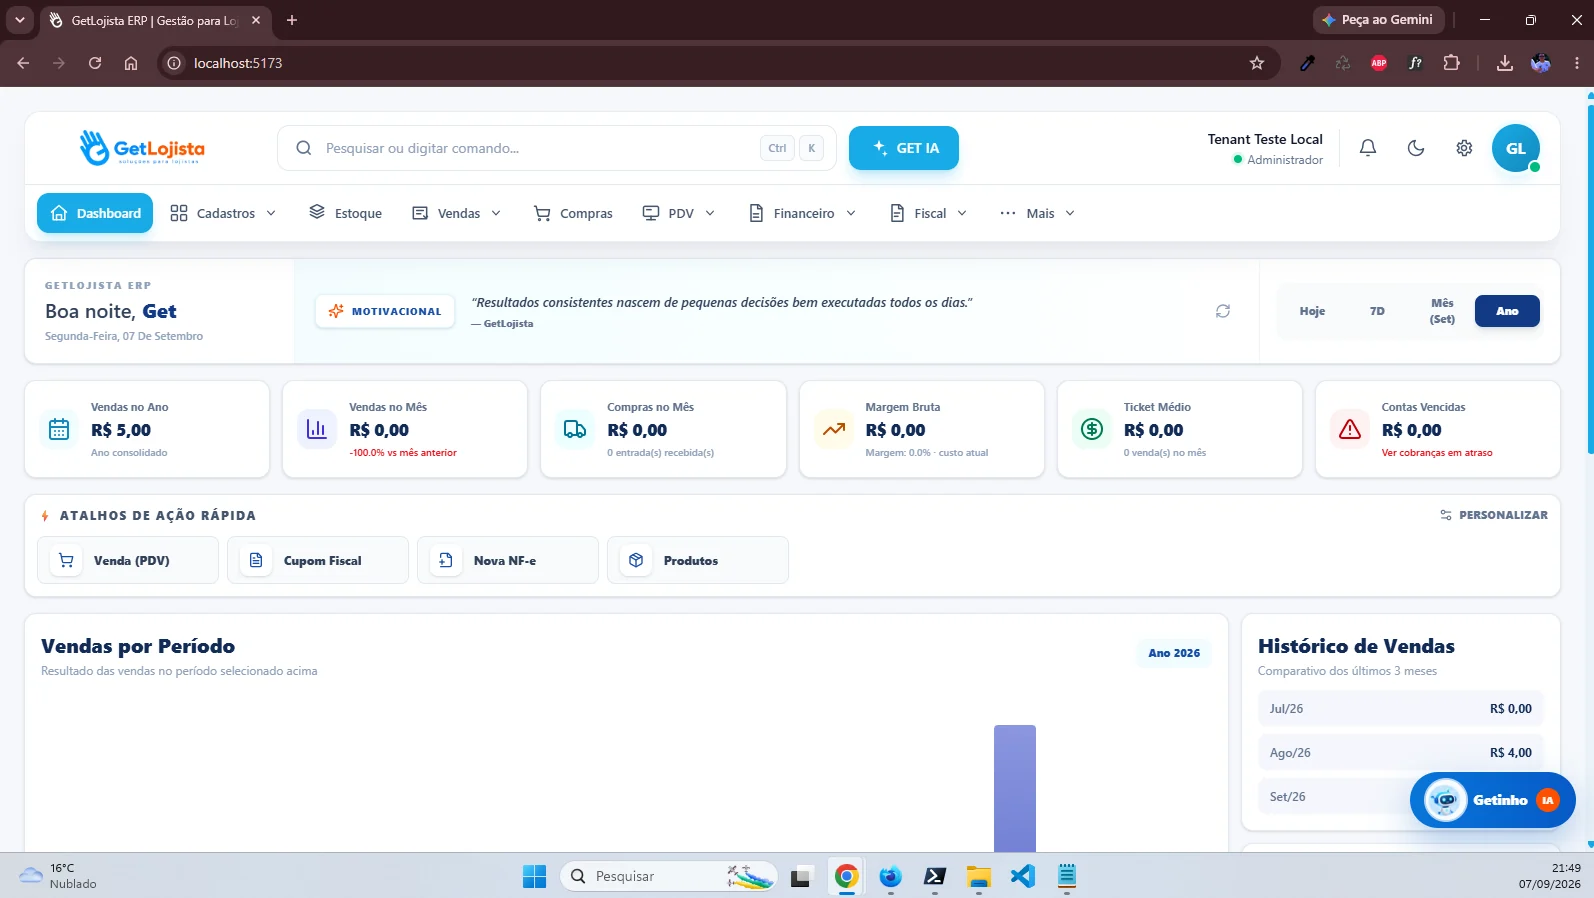This screenshot has height=898, width=1594.
Task: Select the 7D period filter
Action: pos(1377,311)
